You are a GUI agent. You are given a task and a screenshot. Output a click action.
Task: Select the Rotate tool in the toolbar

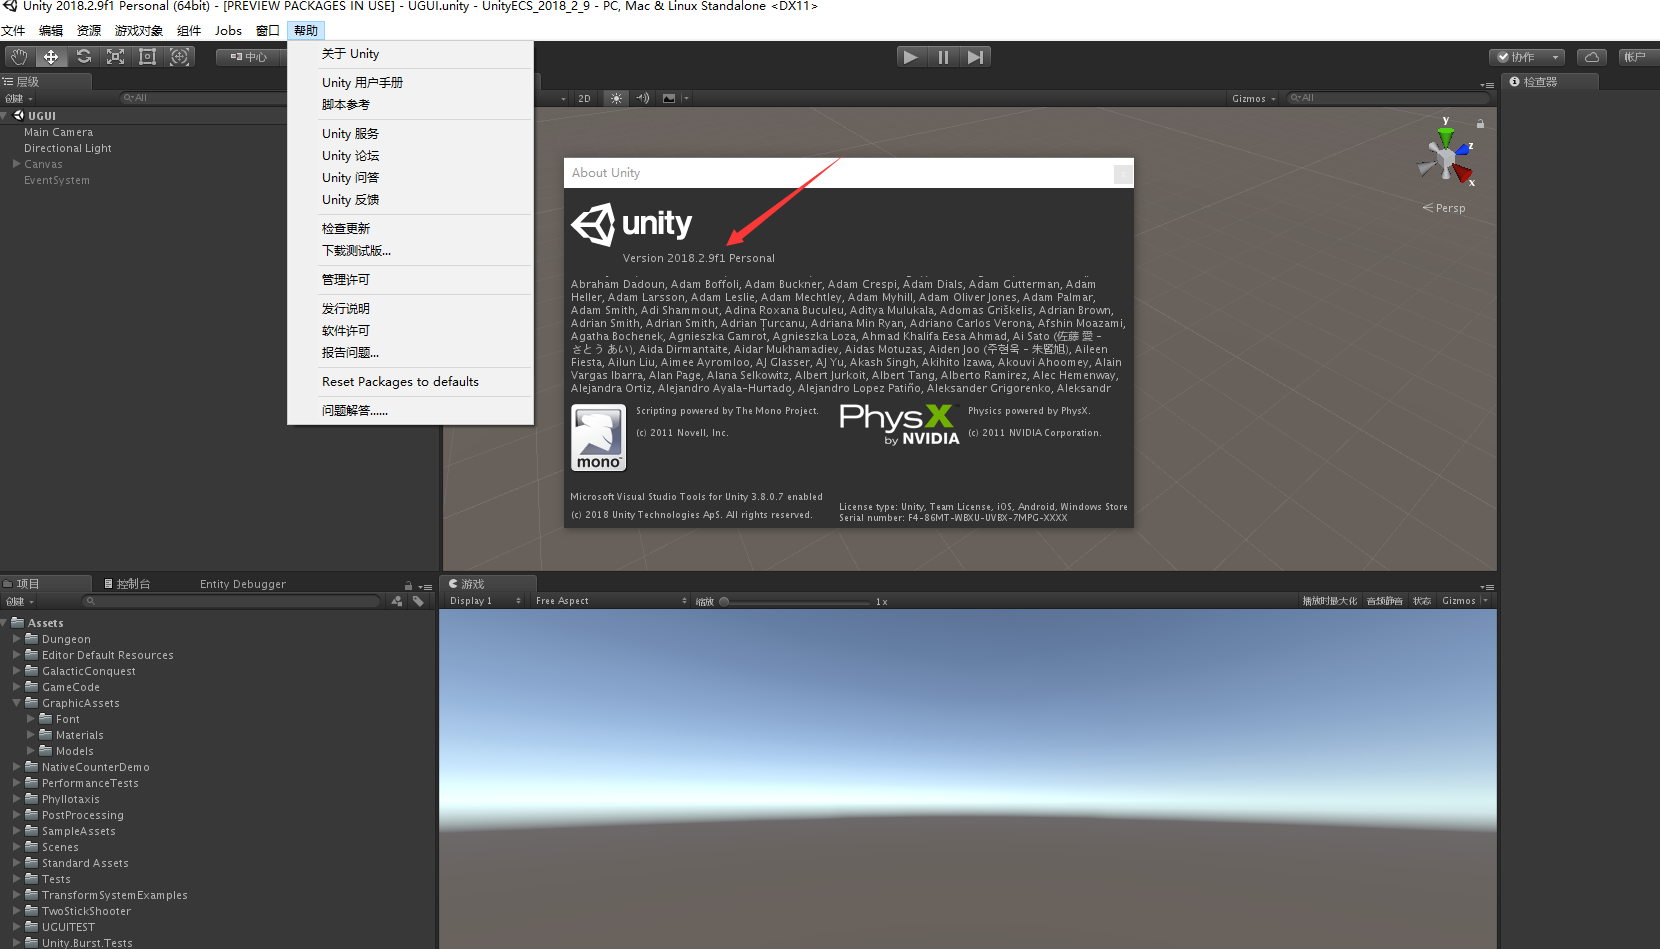tap(84, 57)
